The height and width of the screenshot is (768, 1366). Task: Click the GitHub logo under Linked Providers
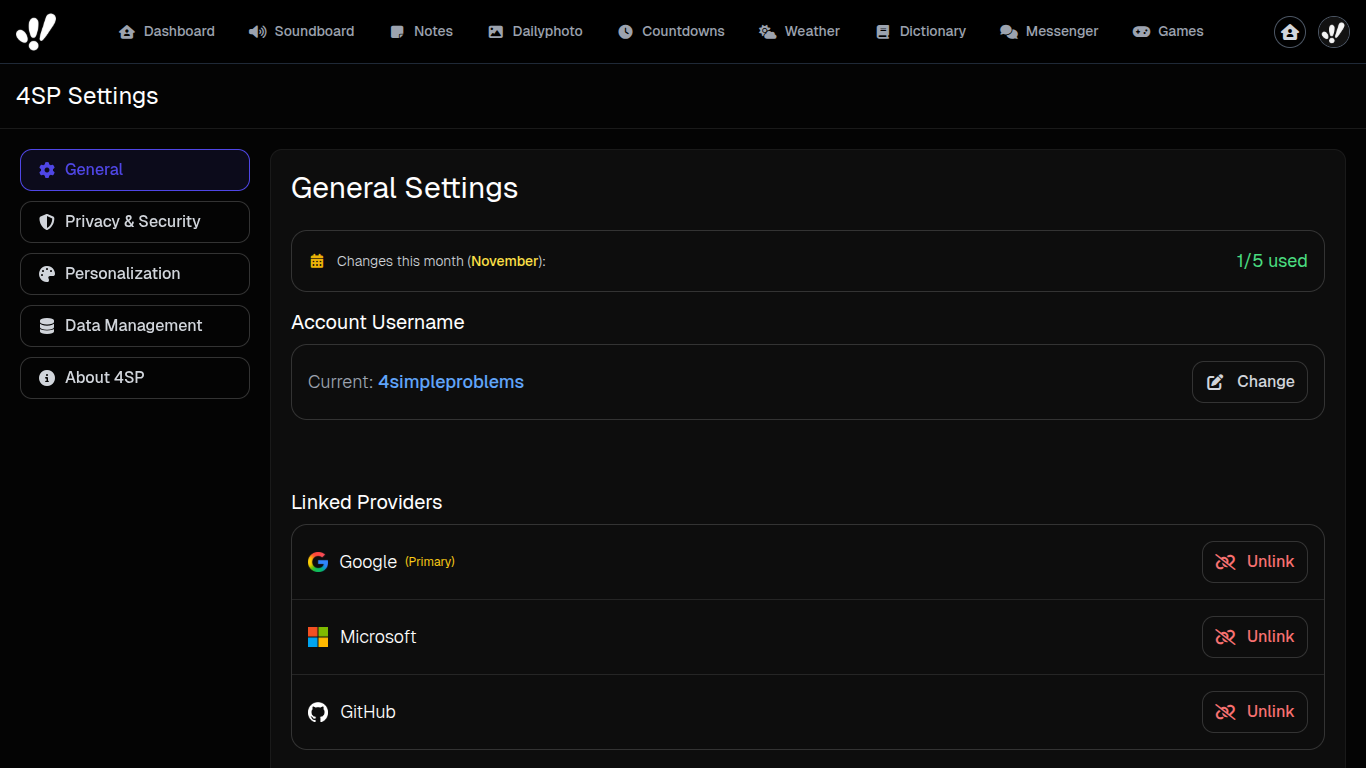pos(318,712)
